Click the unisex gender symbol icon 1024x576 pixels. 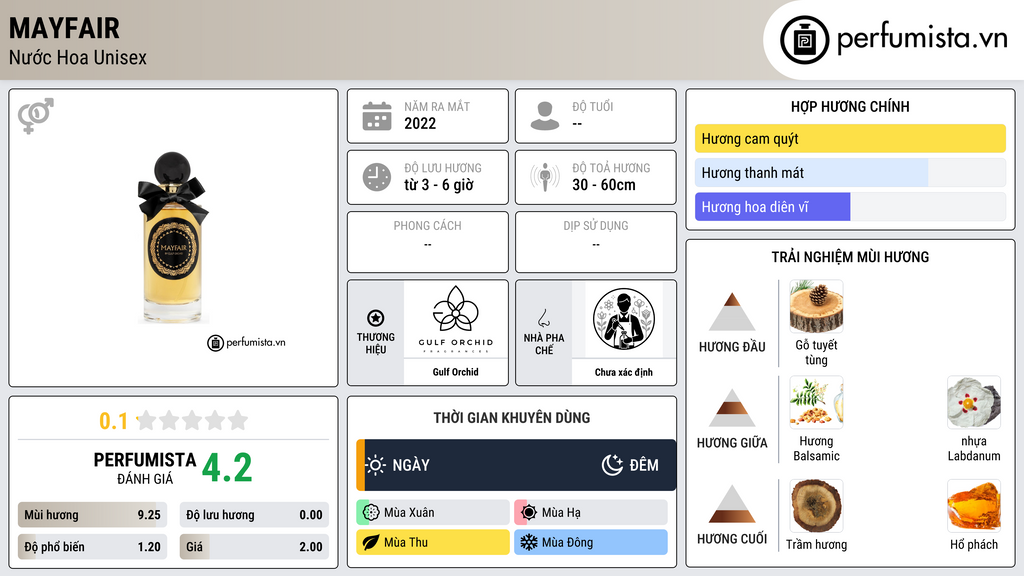point(36,116)
